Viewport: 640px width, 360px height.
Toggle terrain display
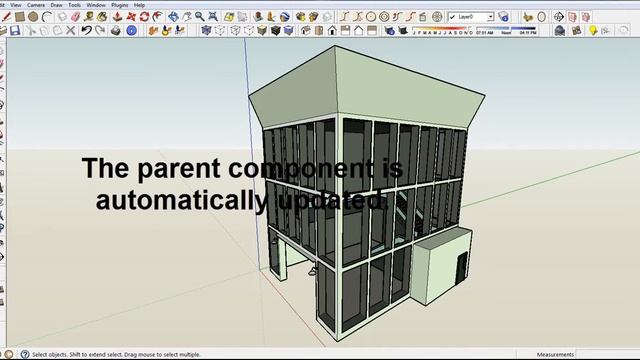[x=242, y=17]
